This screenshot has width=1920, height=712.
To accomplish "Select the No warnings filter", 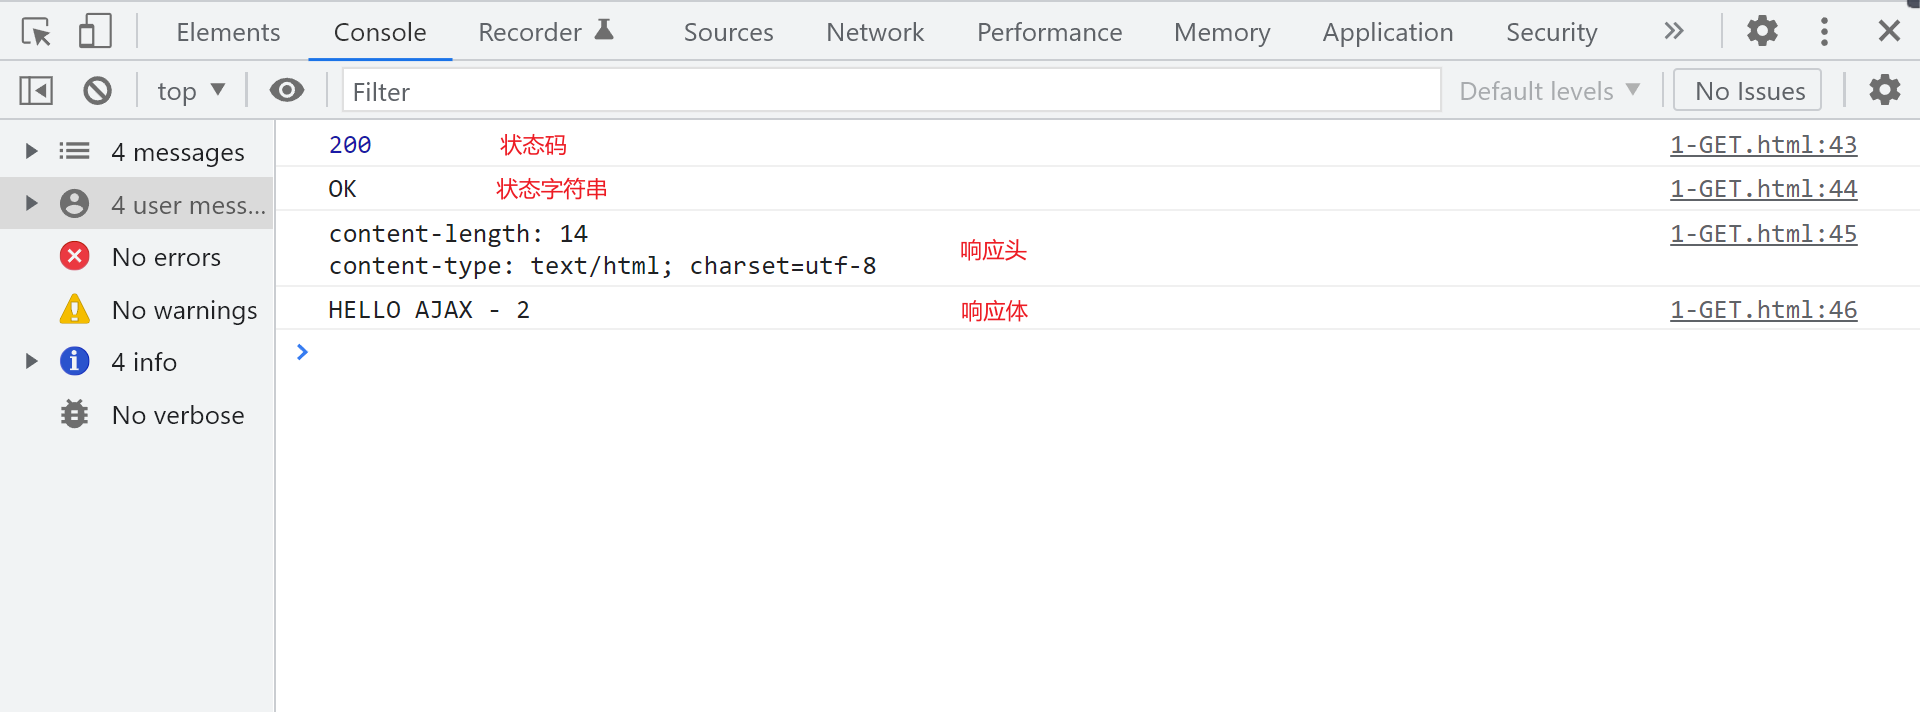I will coord(183,310).
